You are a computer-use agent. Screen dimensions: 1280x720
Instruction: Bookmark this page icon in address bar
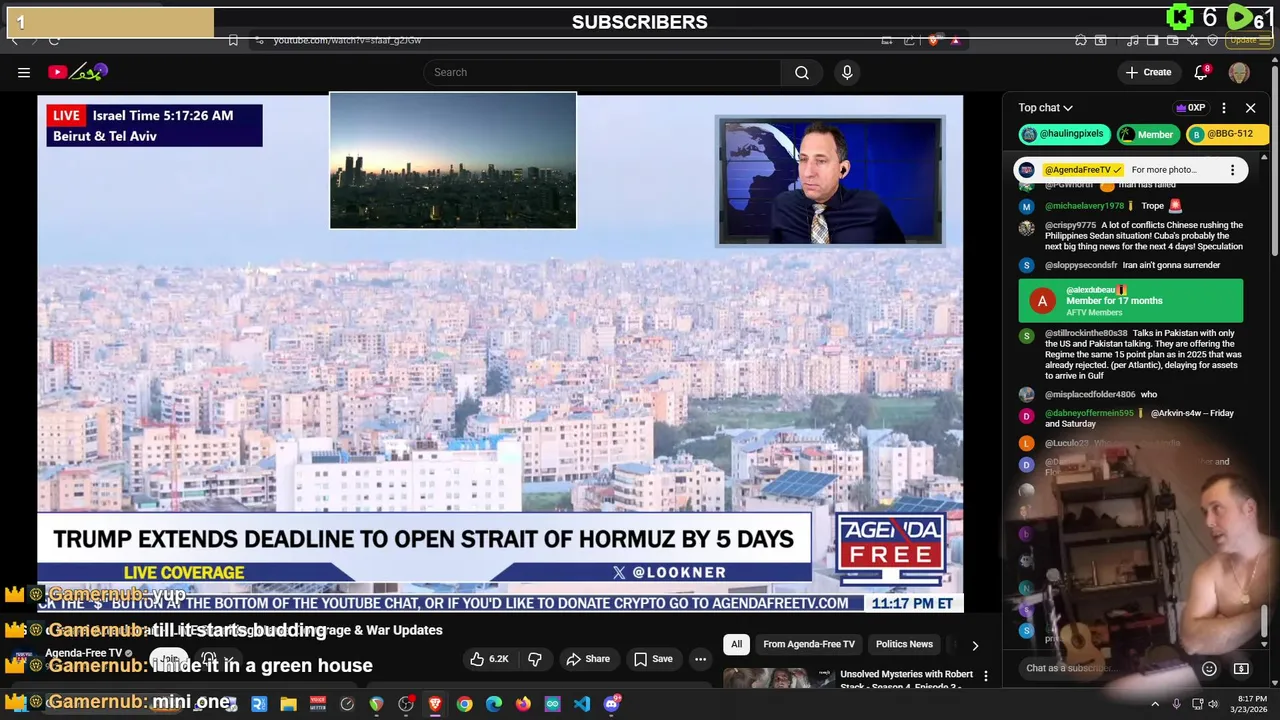point(233,40)
